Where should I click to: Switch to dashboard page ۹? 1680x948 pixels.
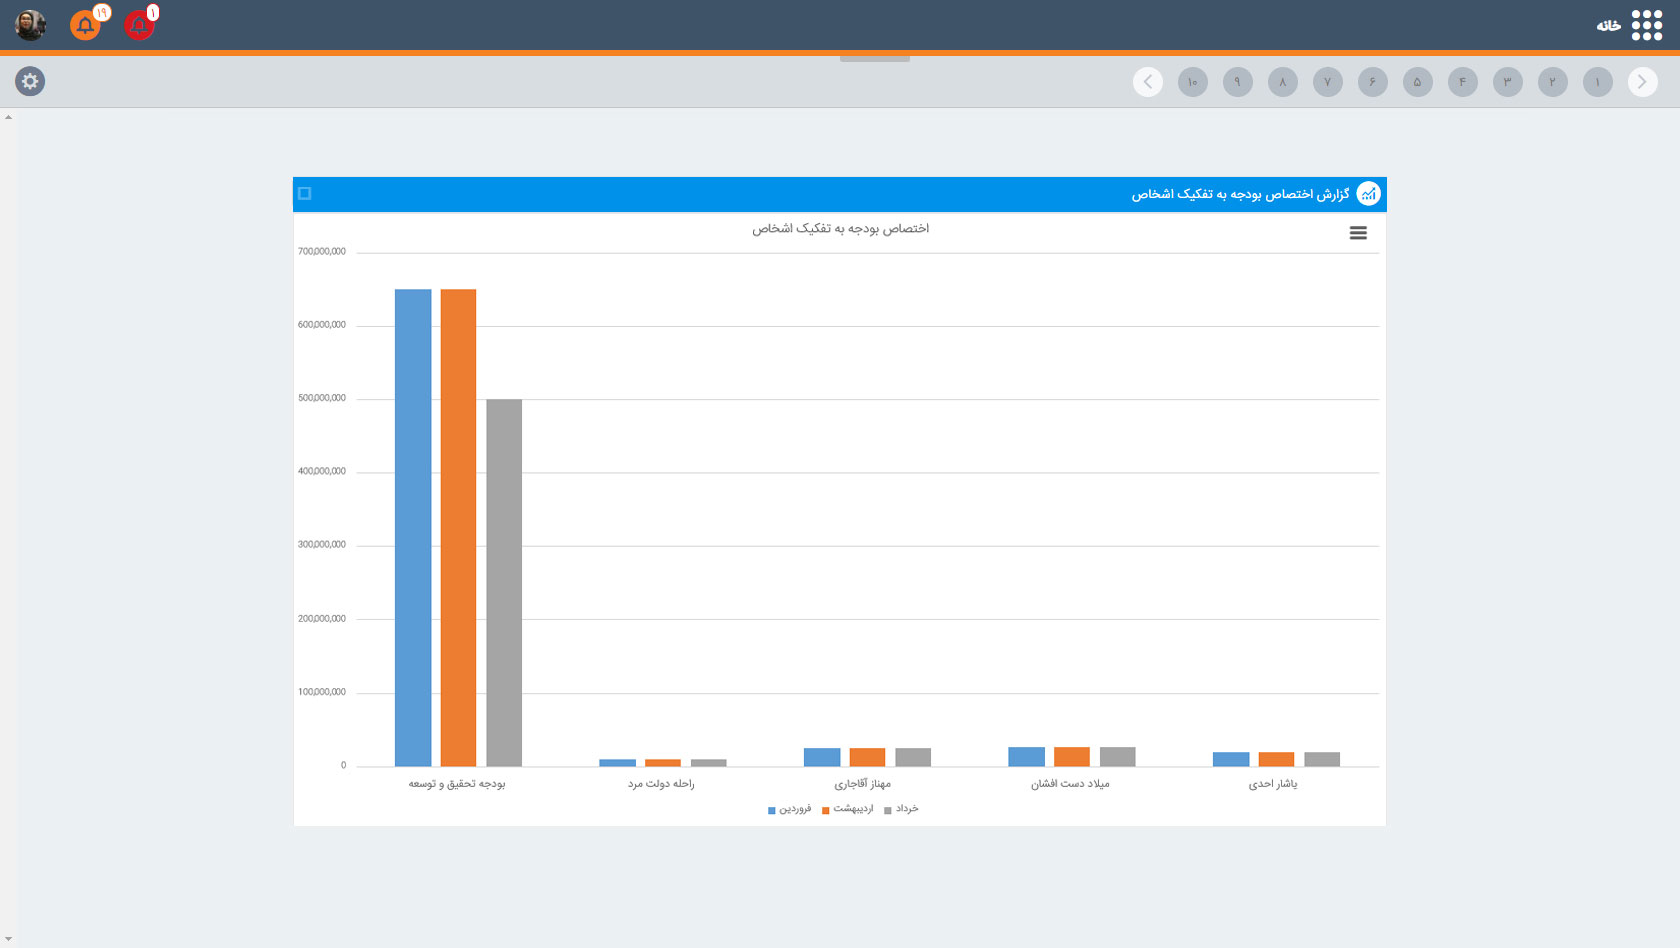coord(1237,82)
